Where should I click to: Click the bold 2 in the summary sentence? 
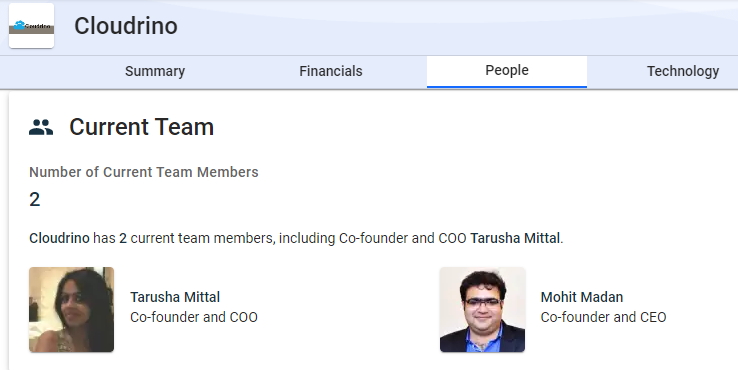[123, 238]
